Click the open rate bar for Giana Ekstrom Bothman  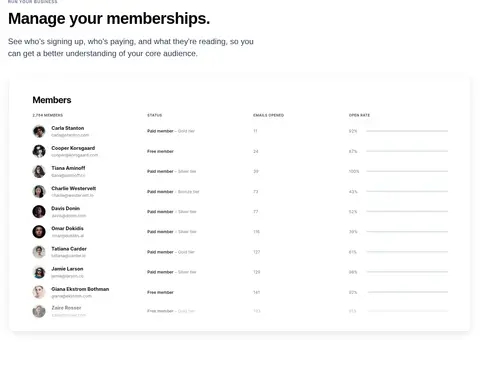407,292
